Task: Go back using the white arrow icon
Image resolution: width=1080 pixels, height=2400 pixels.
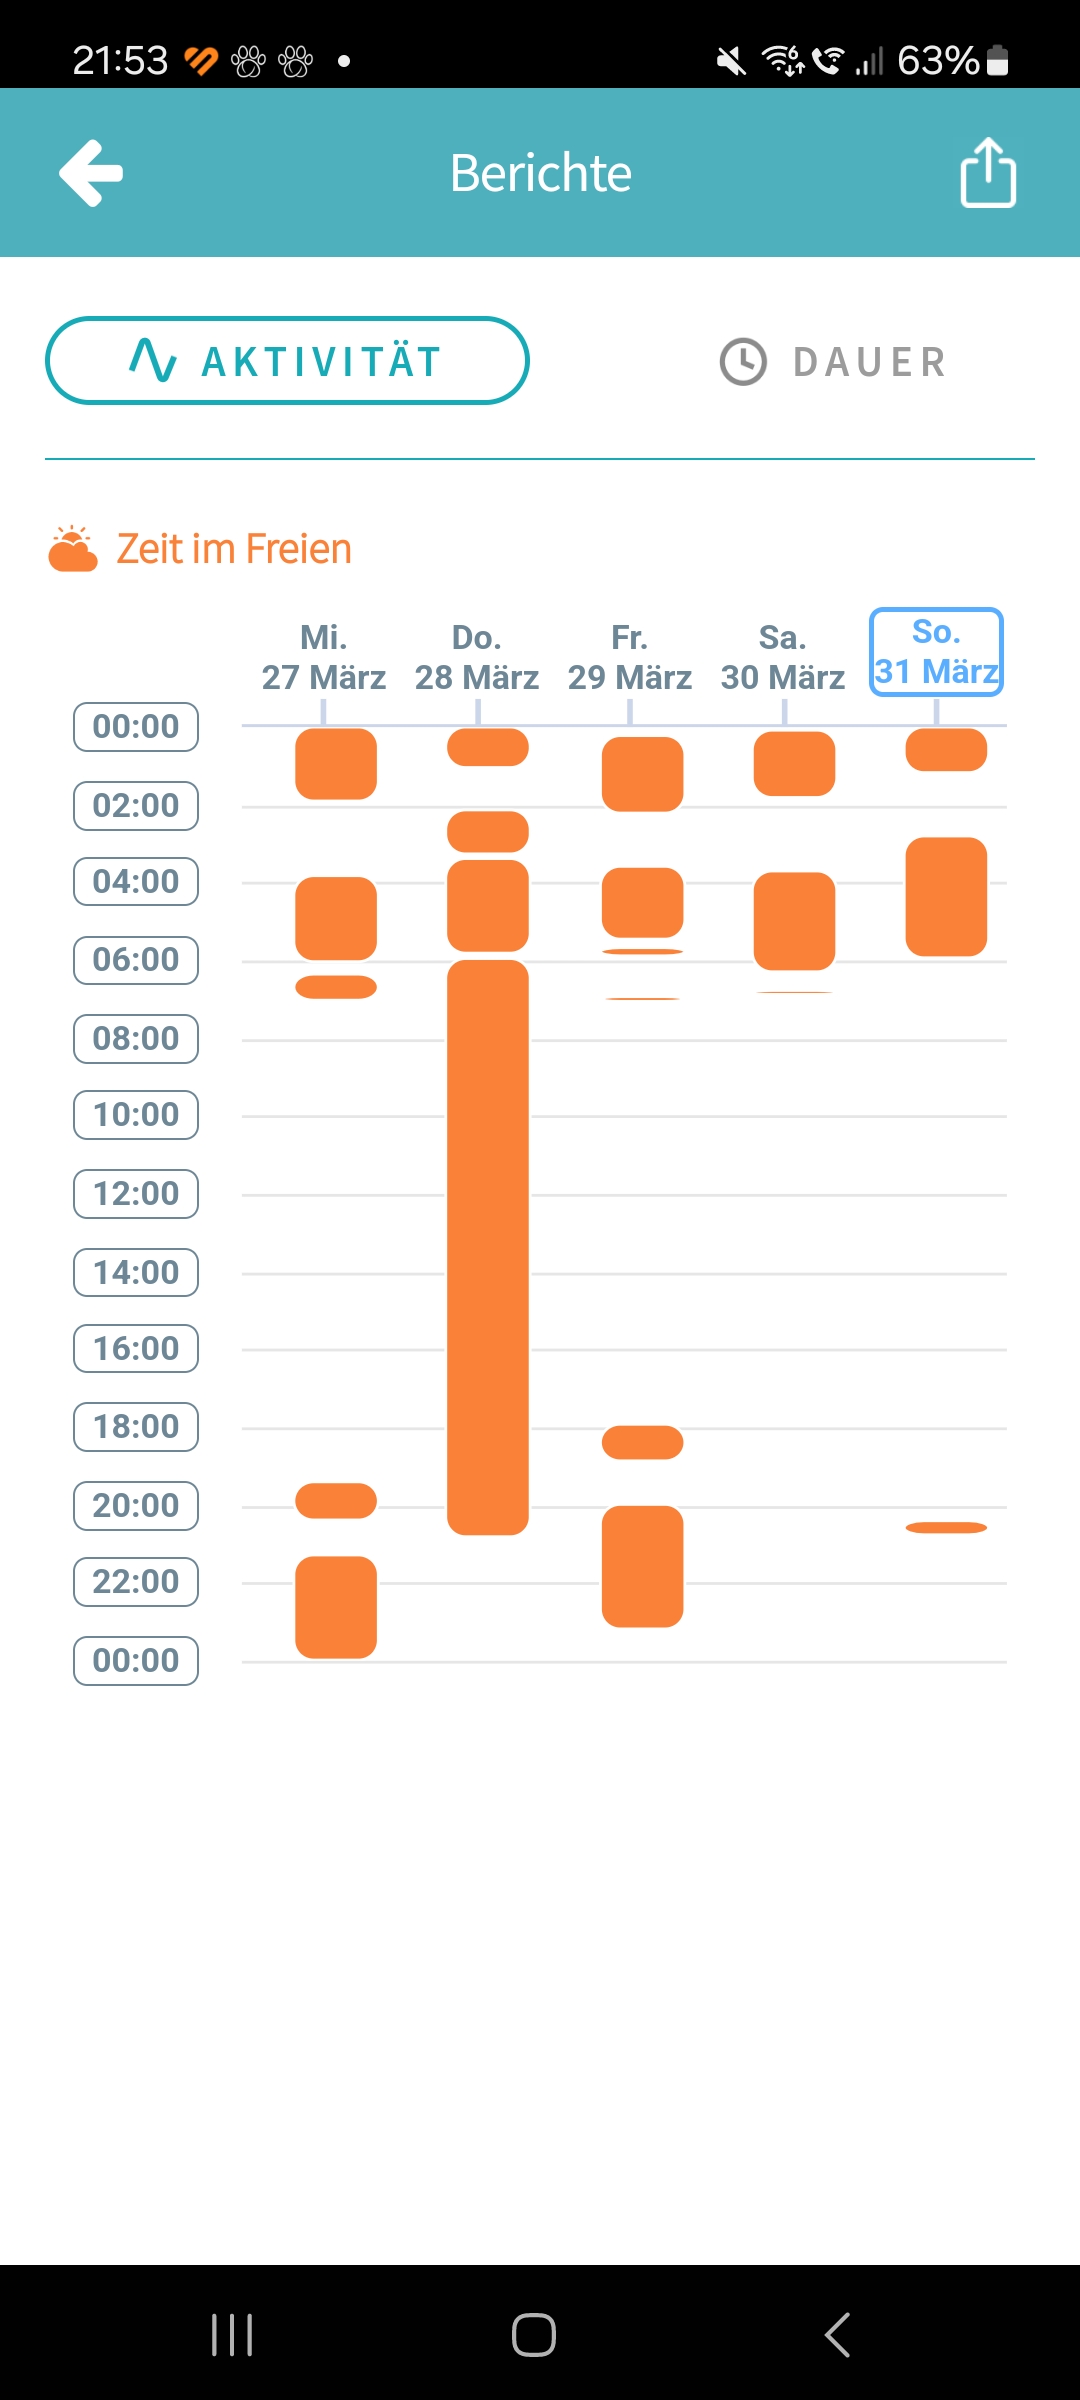Action: point(91,173)
